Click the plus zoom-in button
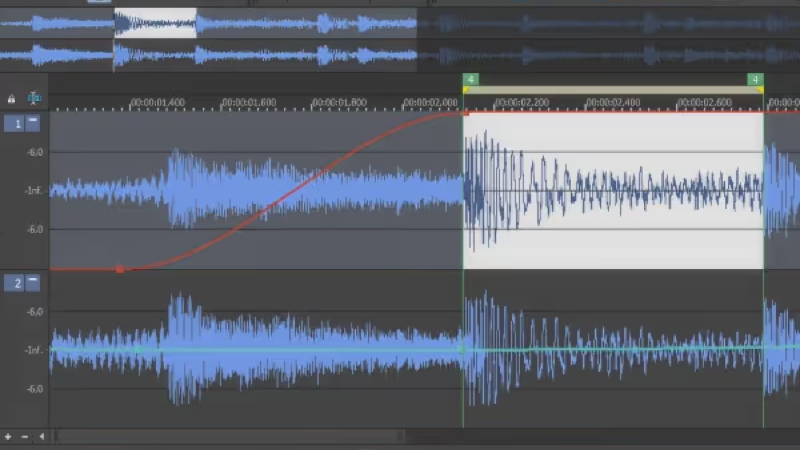The height and width of the screenshot is (450, 800). click(8, 437)
